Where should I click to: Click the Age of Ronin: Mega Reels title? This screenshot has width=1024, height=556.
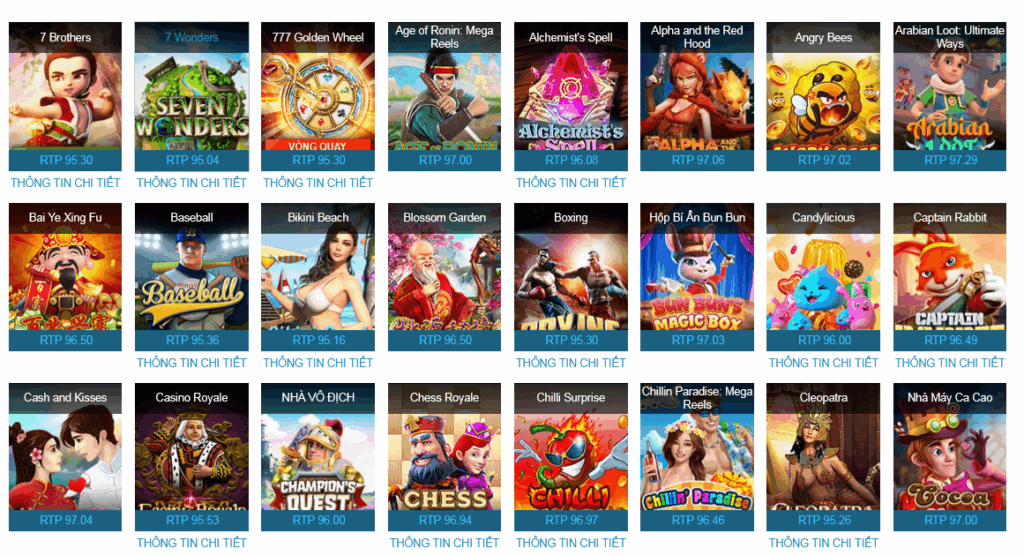(x=444, y=37)
